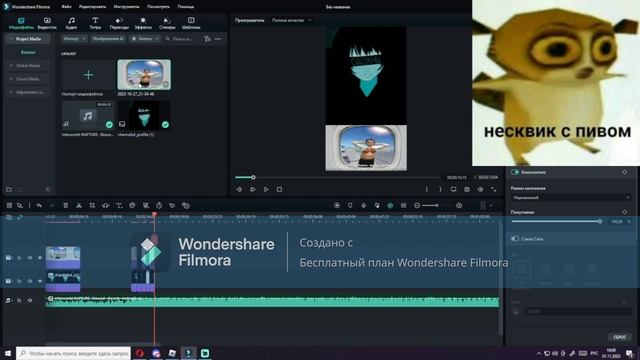The image size is (640, 360).
Task: Expand the Project Media tree item
Action: coord(11,39)
